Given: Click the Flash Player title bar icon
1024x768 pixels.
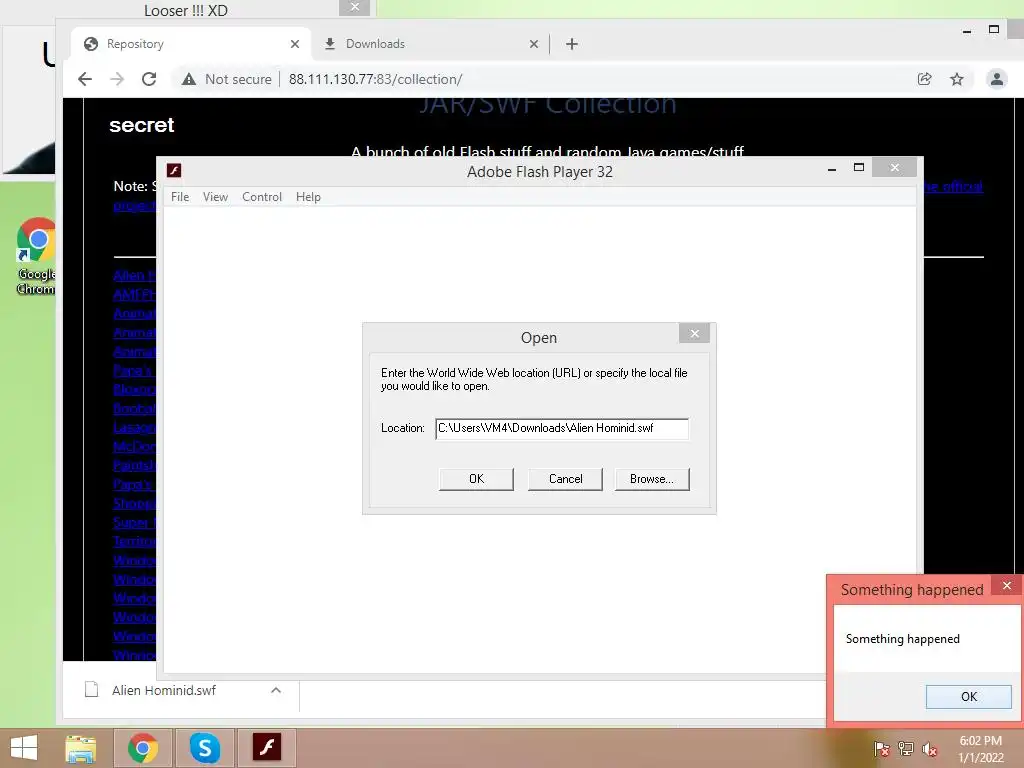Looking at the screenshot, I should click(x=174, y=170).
